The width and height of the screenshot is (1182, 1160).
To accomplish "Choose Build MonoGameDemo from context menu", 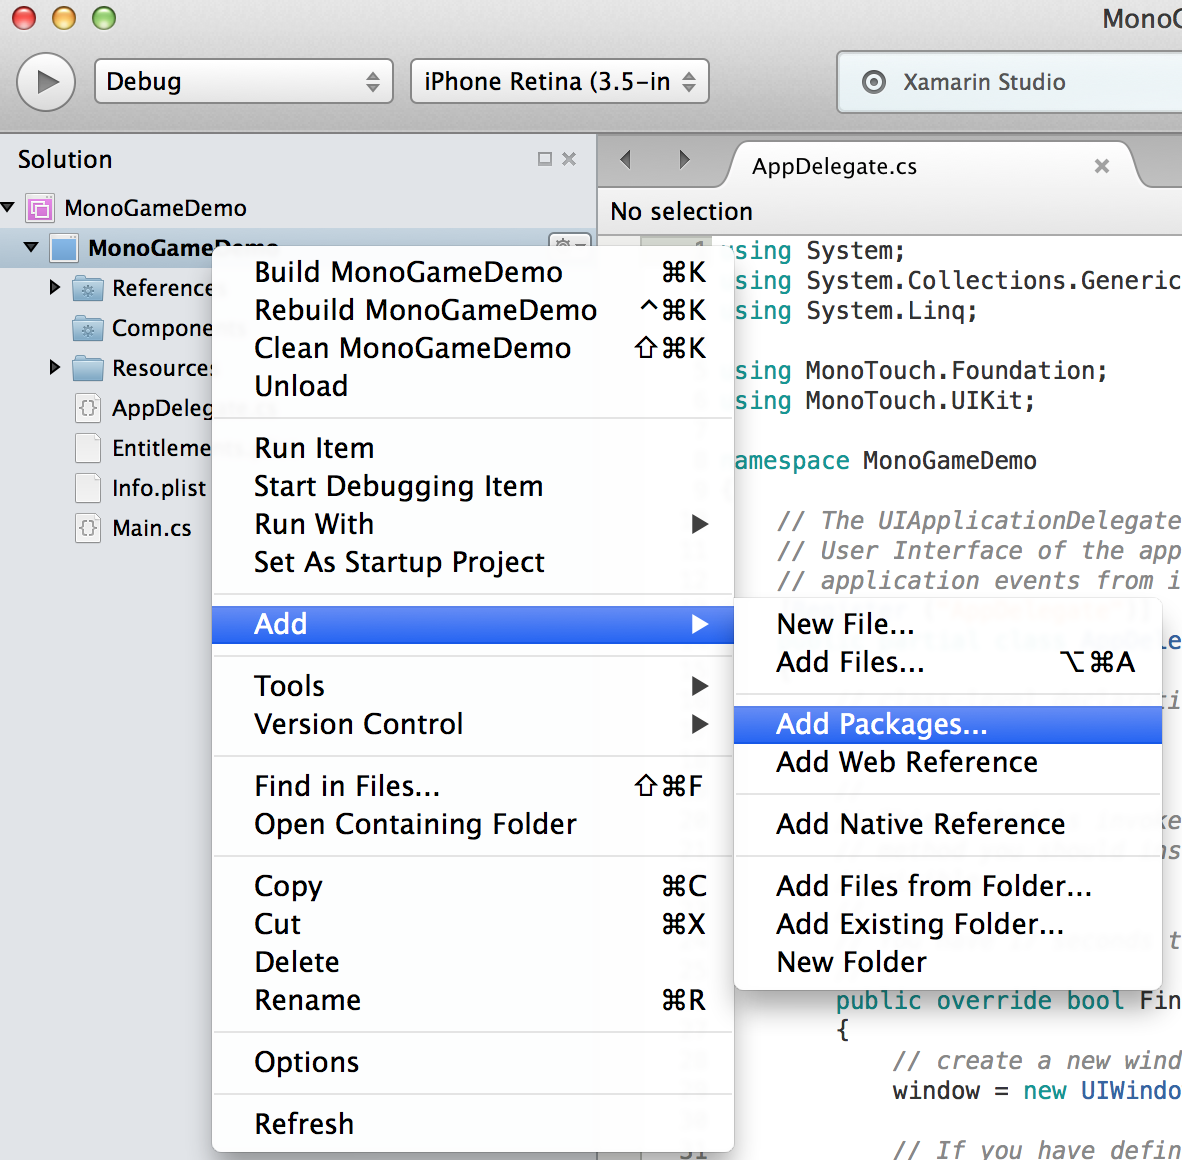I will pyautogui.click(x=473, y=272).
